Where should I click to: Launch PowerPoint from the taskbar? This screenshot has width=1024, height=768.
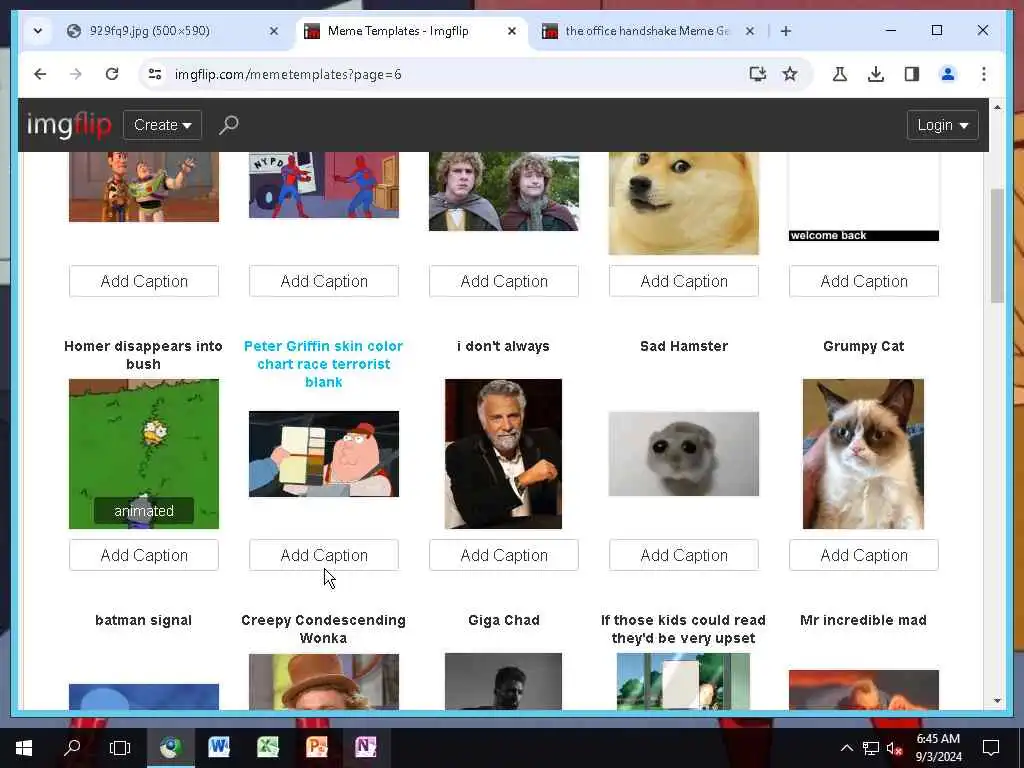317,747
